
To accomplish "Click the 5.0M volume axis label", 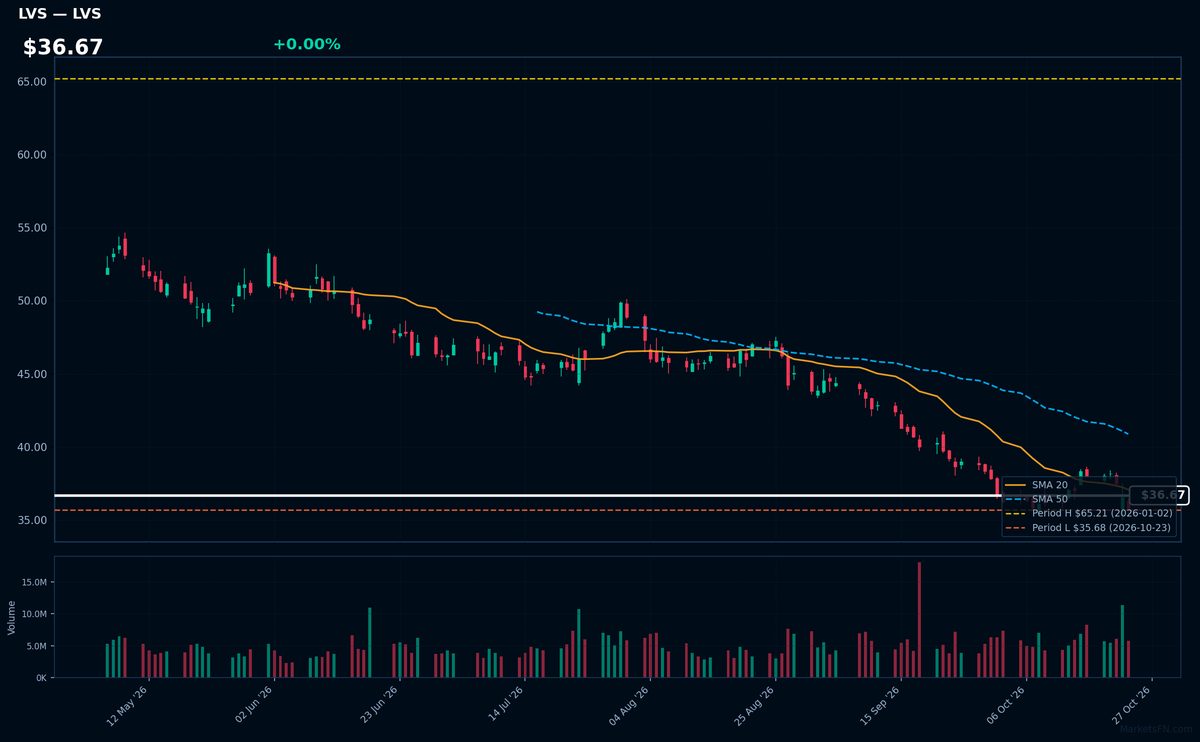I will pos(37,646).
